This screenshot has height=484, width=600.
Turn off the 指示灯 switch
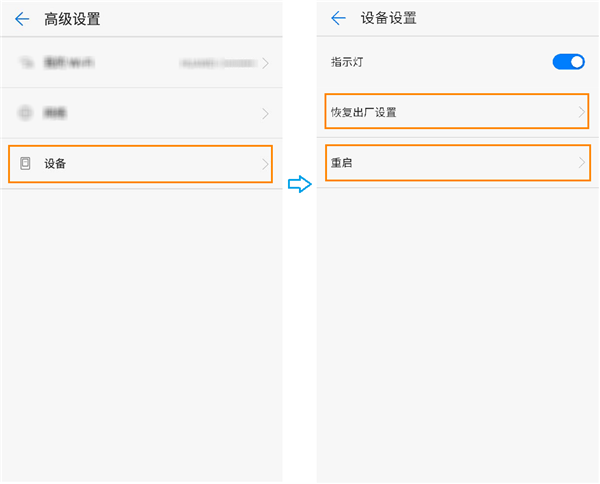point(568,62)
